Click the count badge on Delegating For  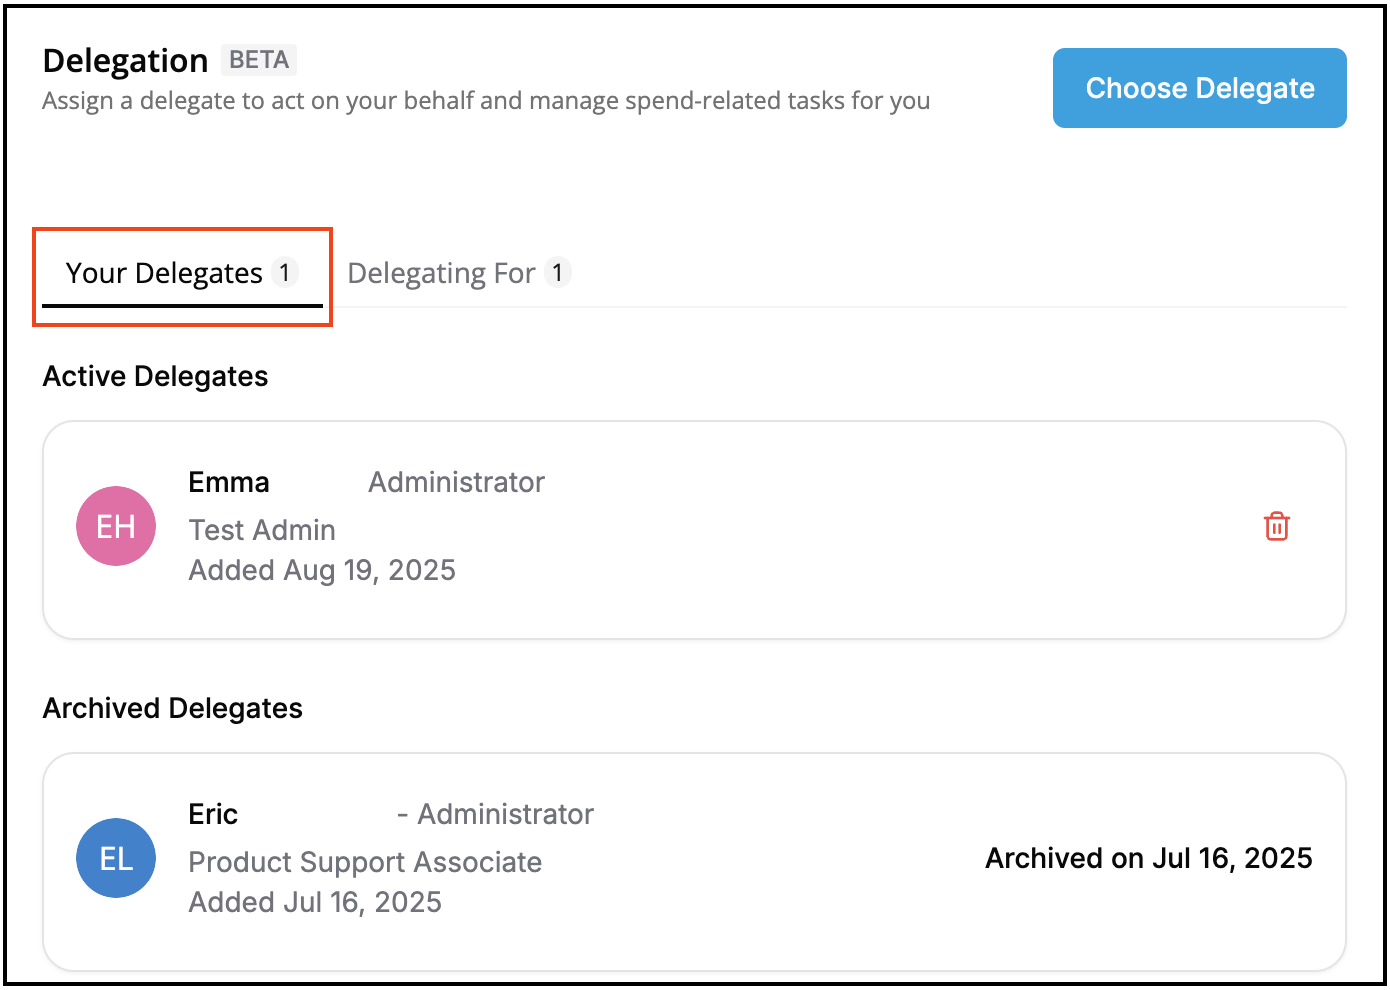tap(560, 272)
